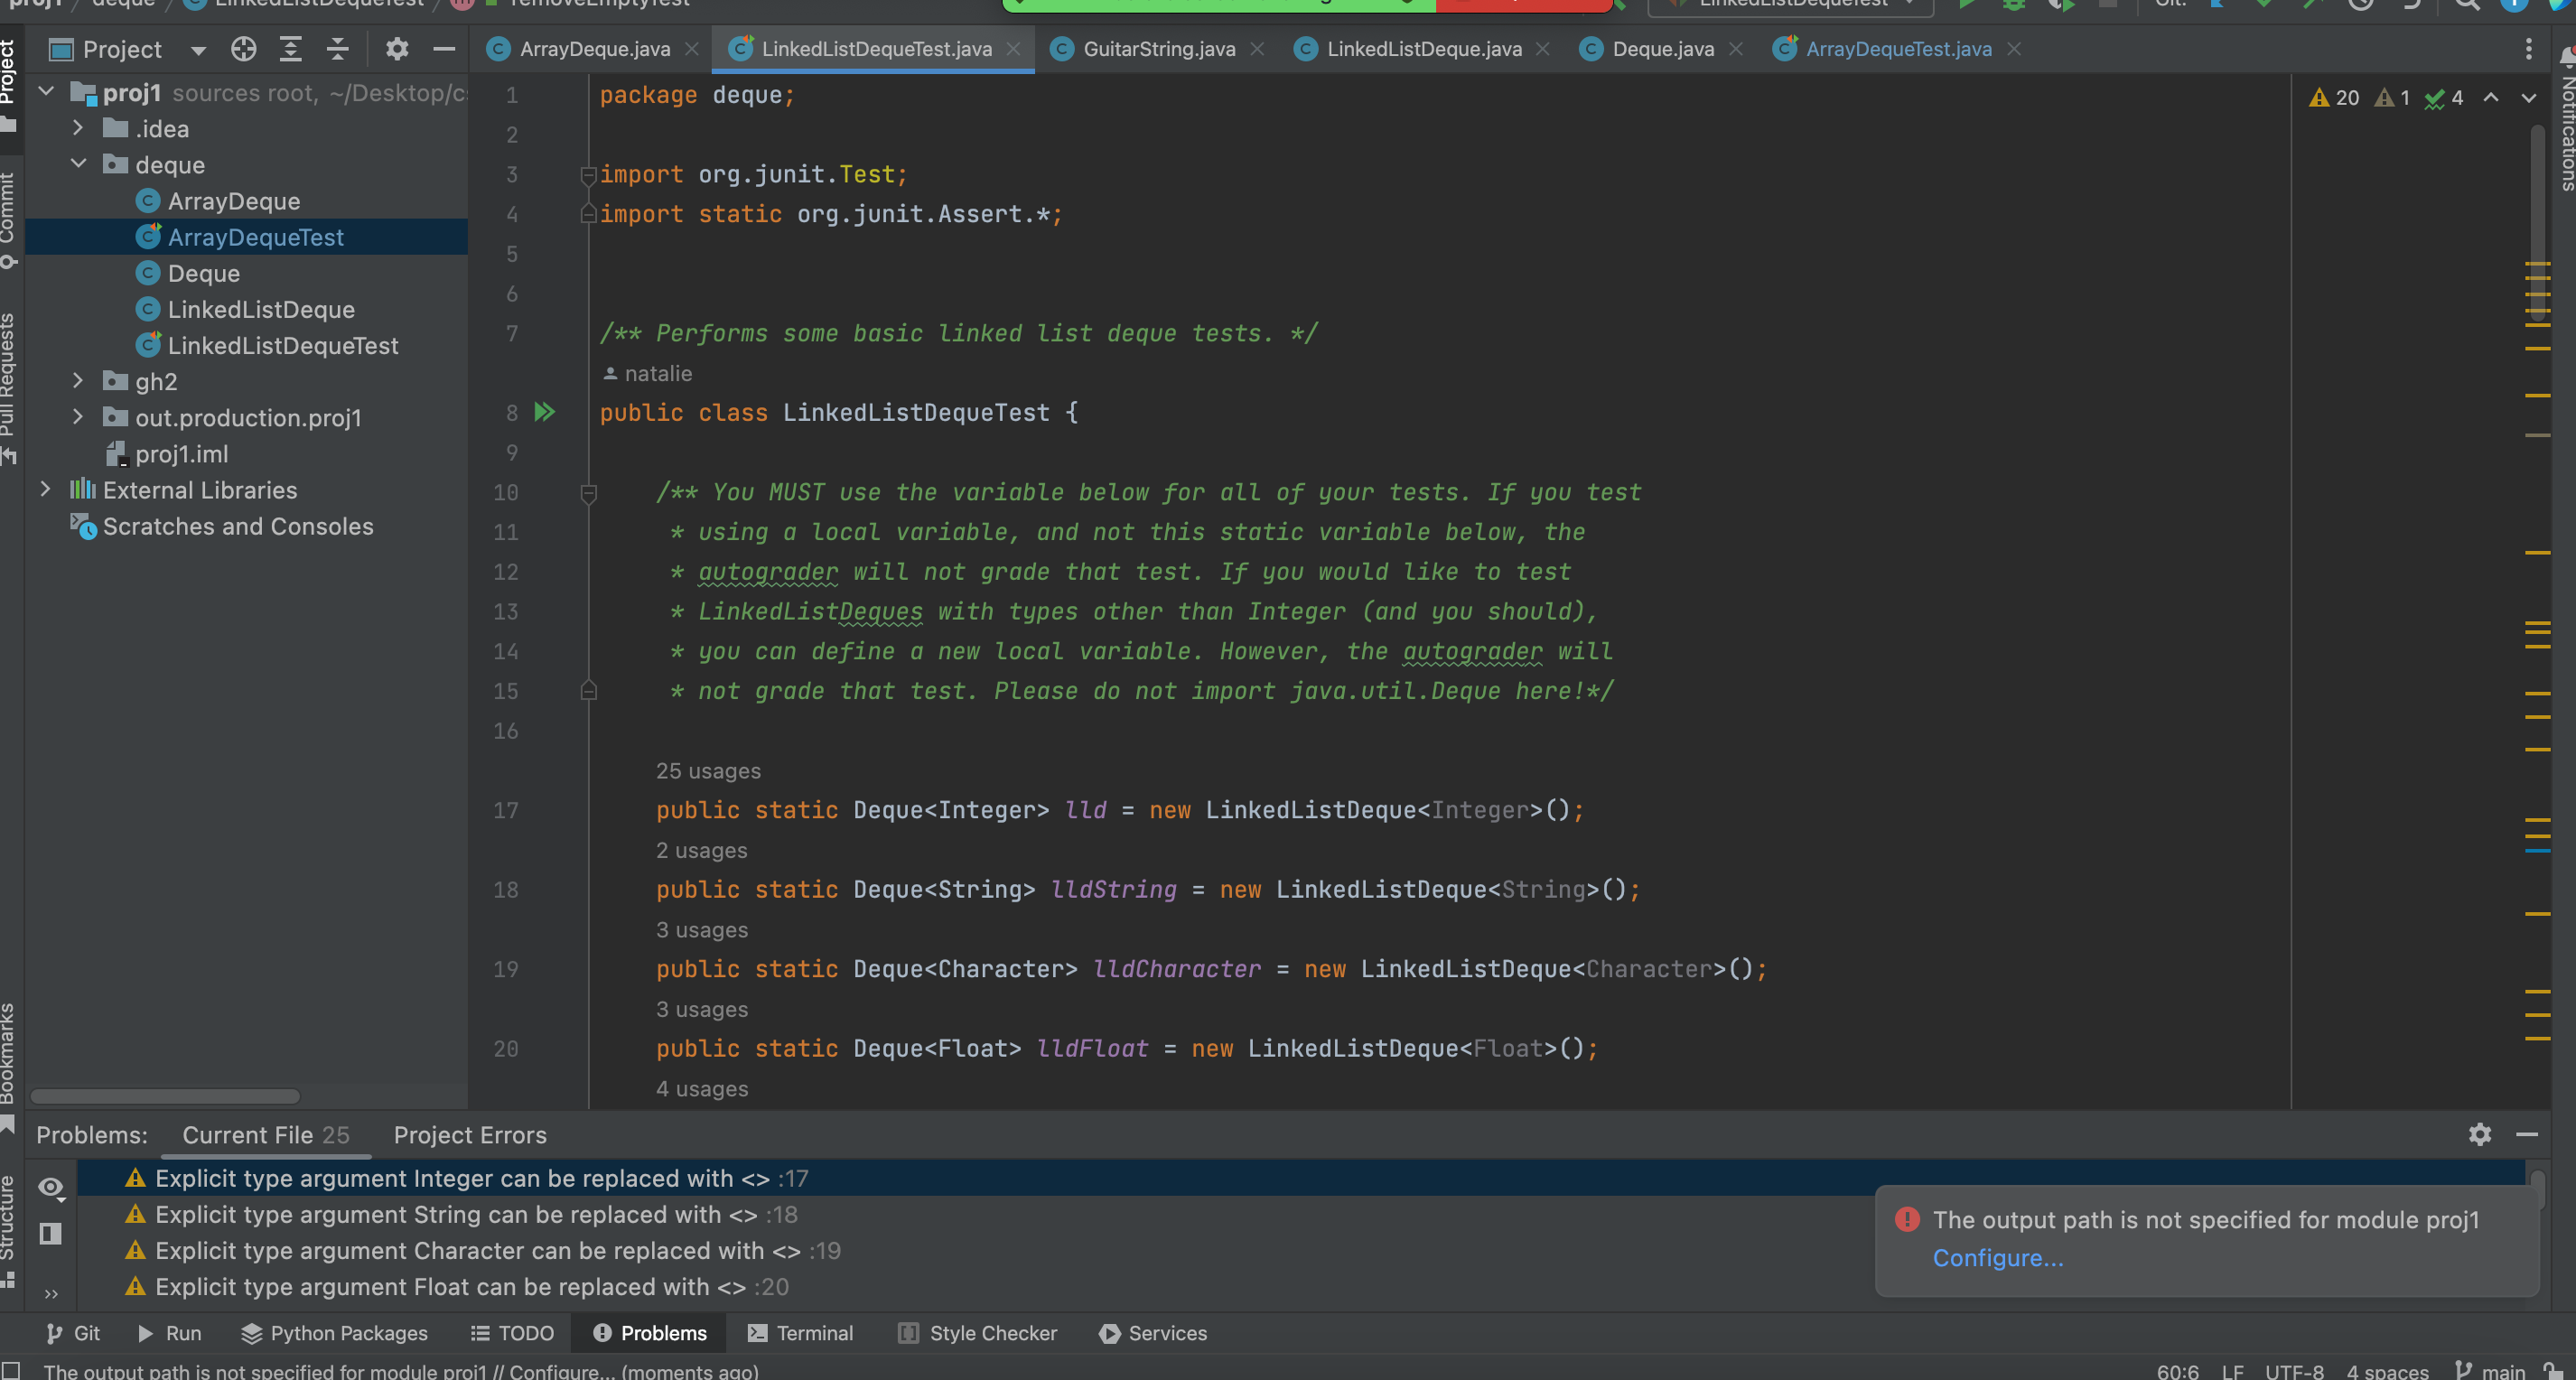Click the Configure... link in notification
This screenshot has width=2576, height=1380.
point(1997,1258)
